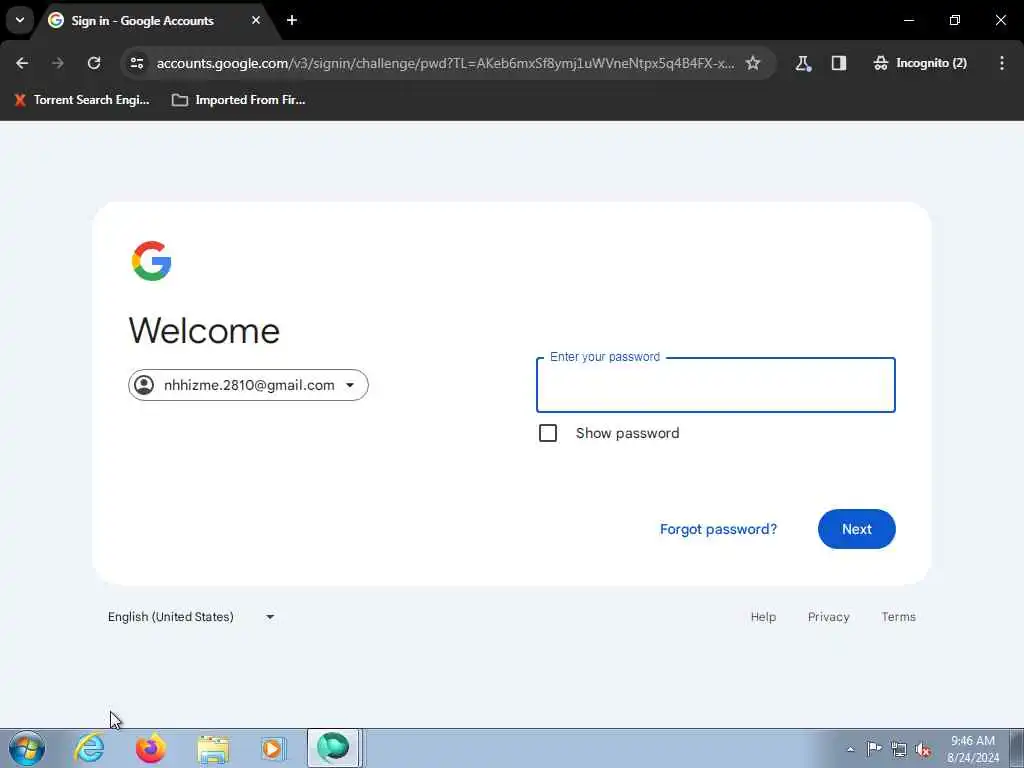Open Chrome three-dot menu
This screenshot has width=1024, height=768.
coord(1002,63)
